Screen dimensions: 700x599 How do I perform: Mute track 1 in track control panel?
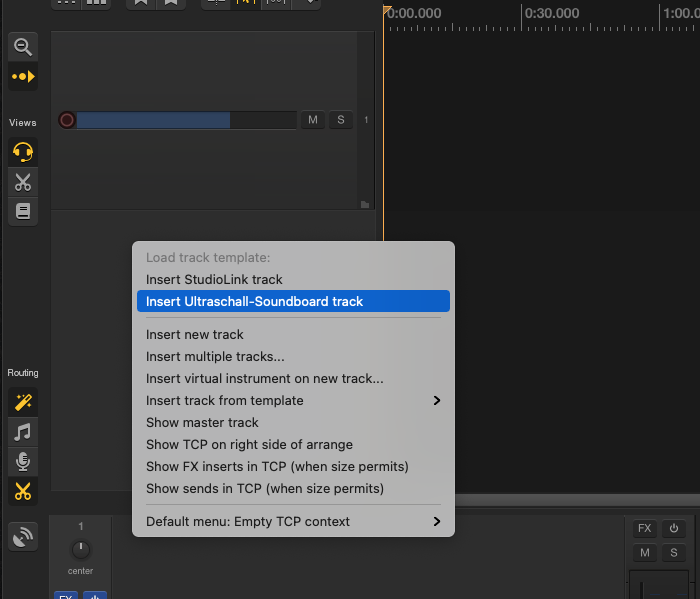(x=313, y=120)
